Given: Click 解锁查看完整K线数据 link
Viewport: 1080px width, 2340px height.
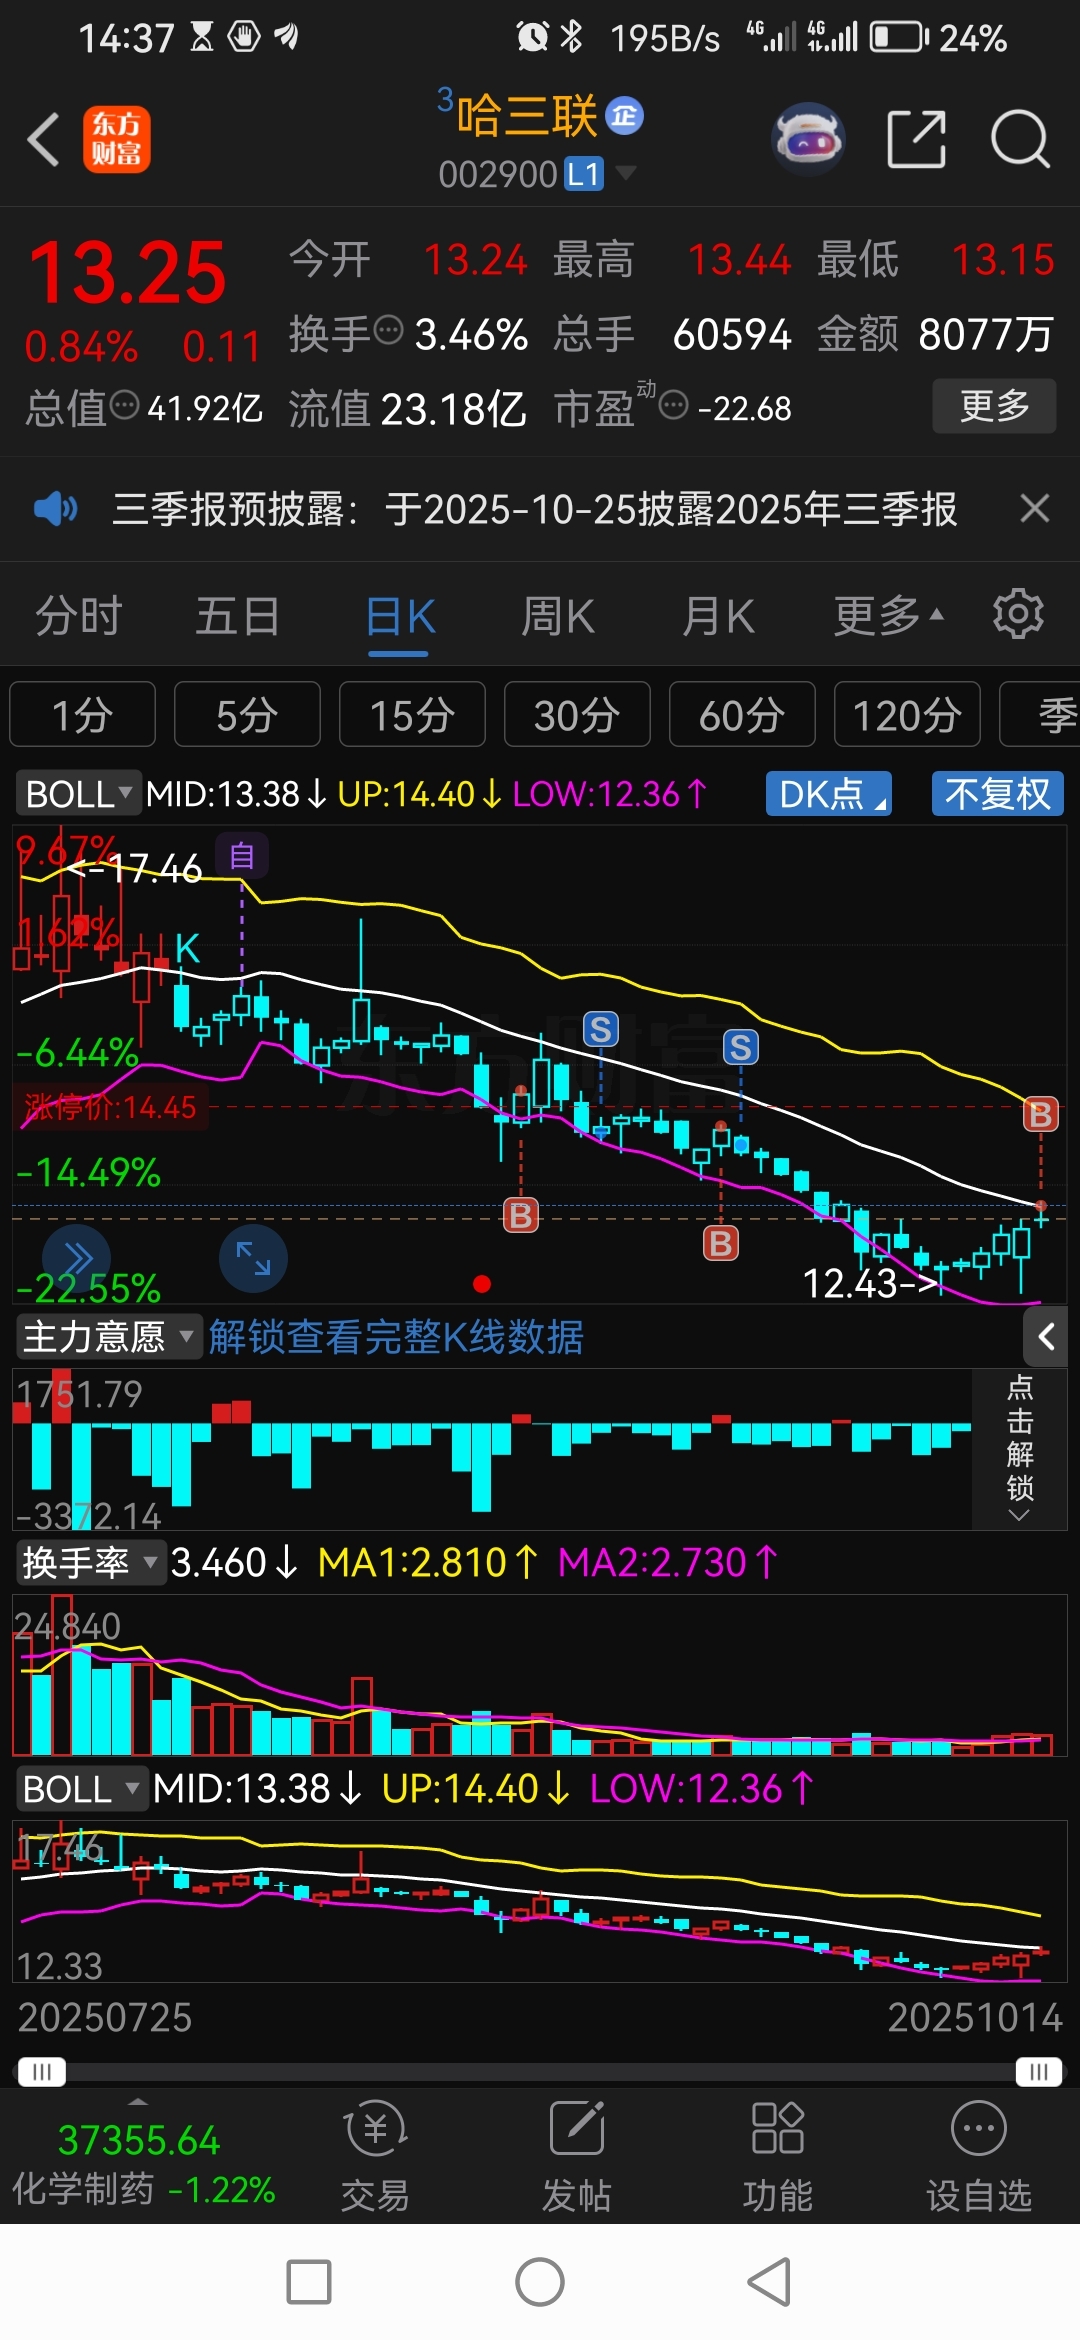Looking at the screenshot, I should 396,1337.
